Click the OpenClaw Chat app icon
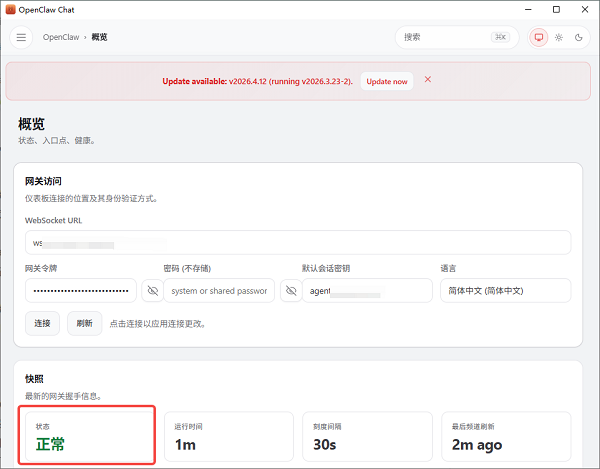Image resolution: width=600 pixels, height=469 pixels. point(10,10)
